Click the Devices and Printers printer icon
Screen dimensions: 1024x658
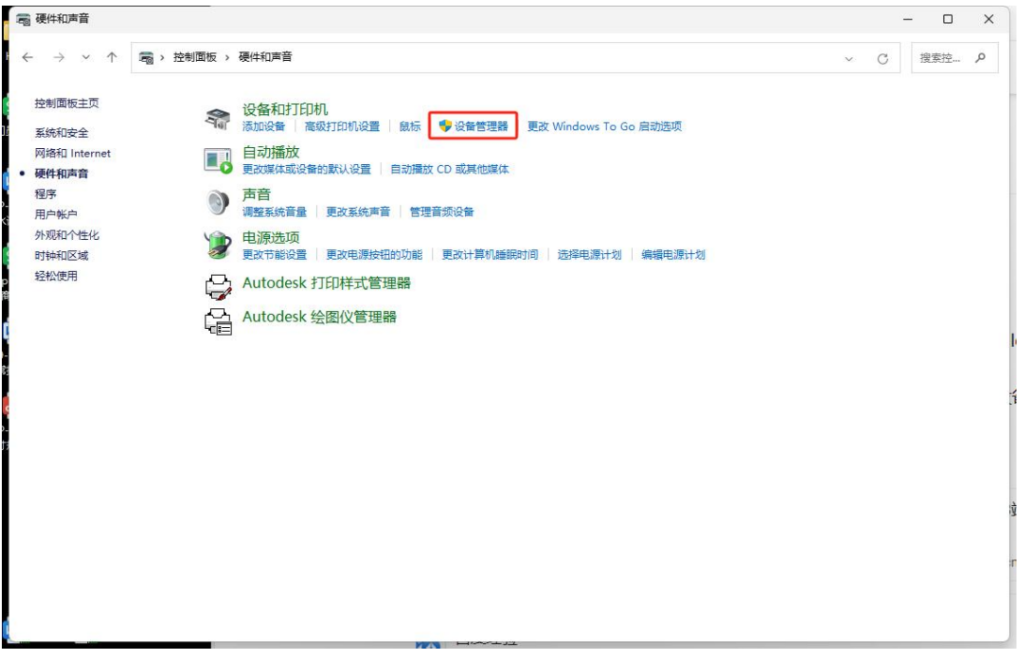pyautogui.click(x=217, y=119)
